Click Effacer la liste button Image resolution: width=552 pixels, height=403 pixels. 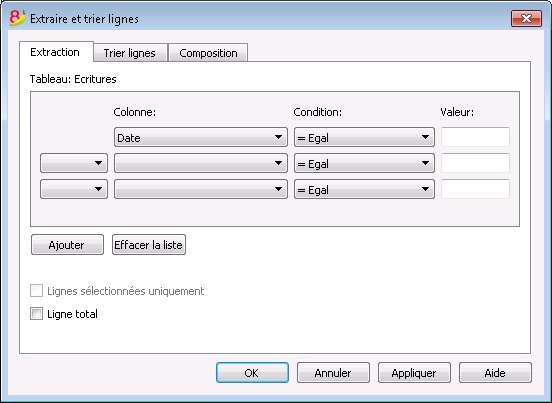pos(149,245)
